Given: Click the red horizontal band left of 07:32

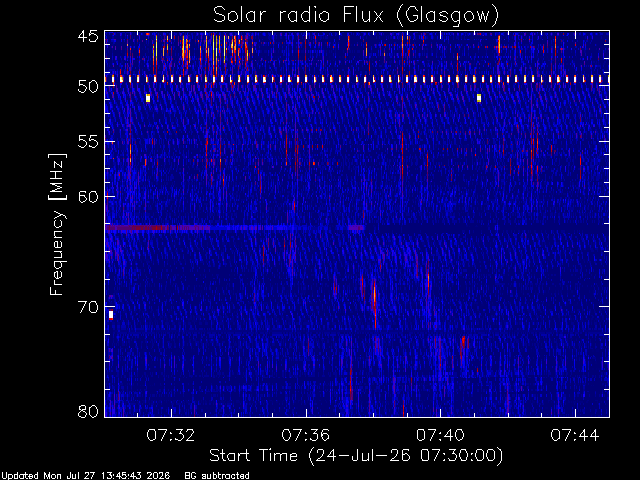Looking at the screenshot, I should click(x=136, y=227).
